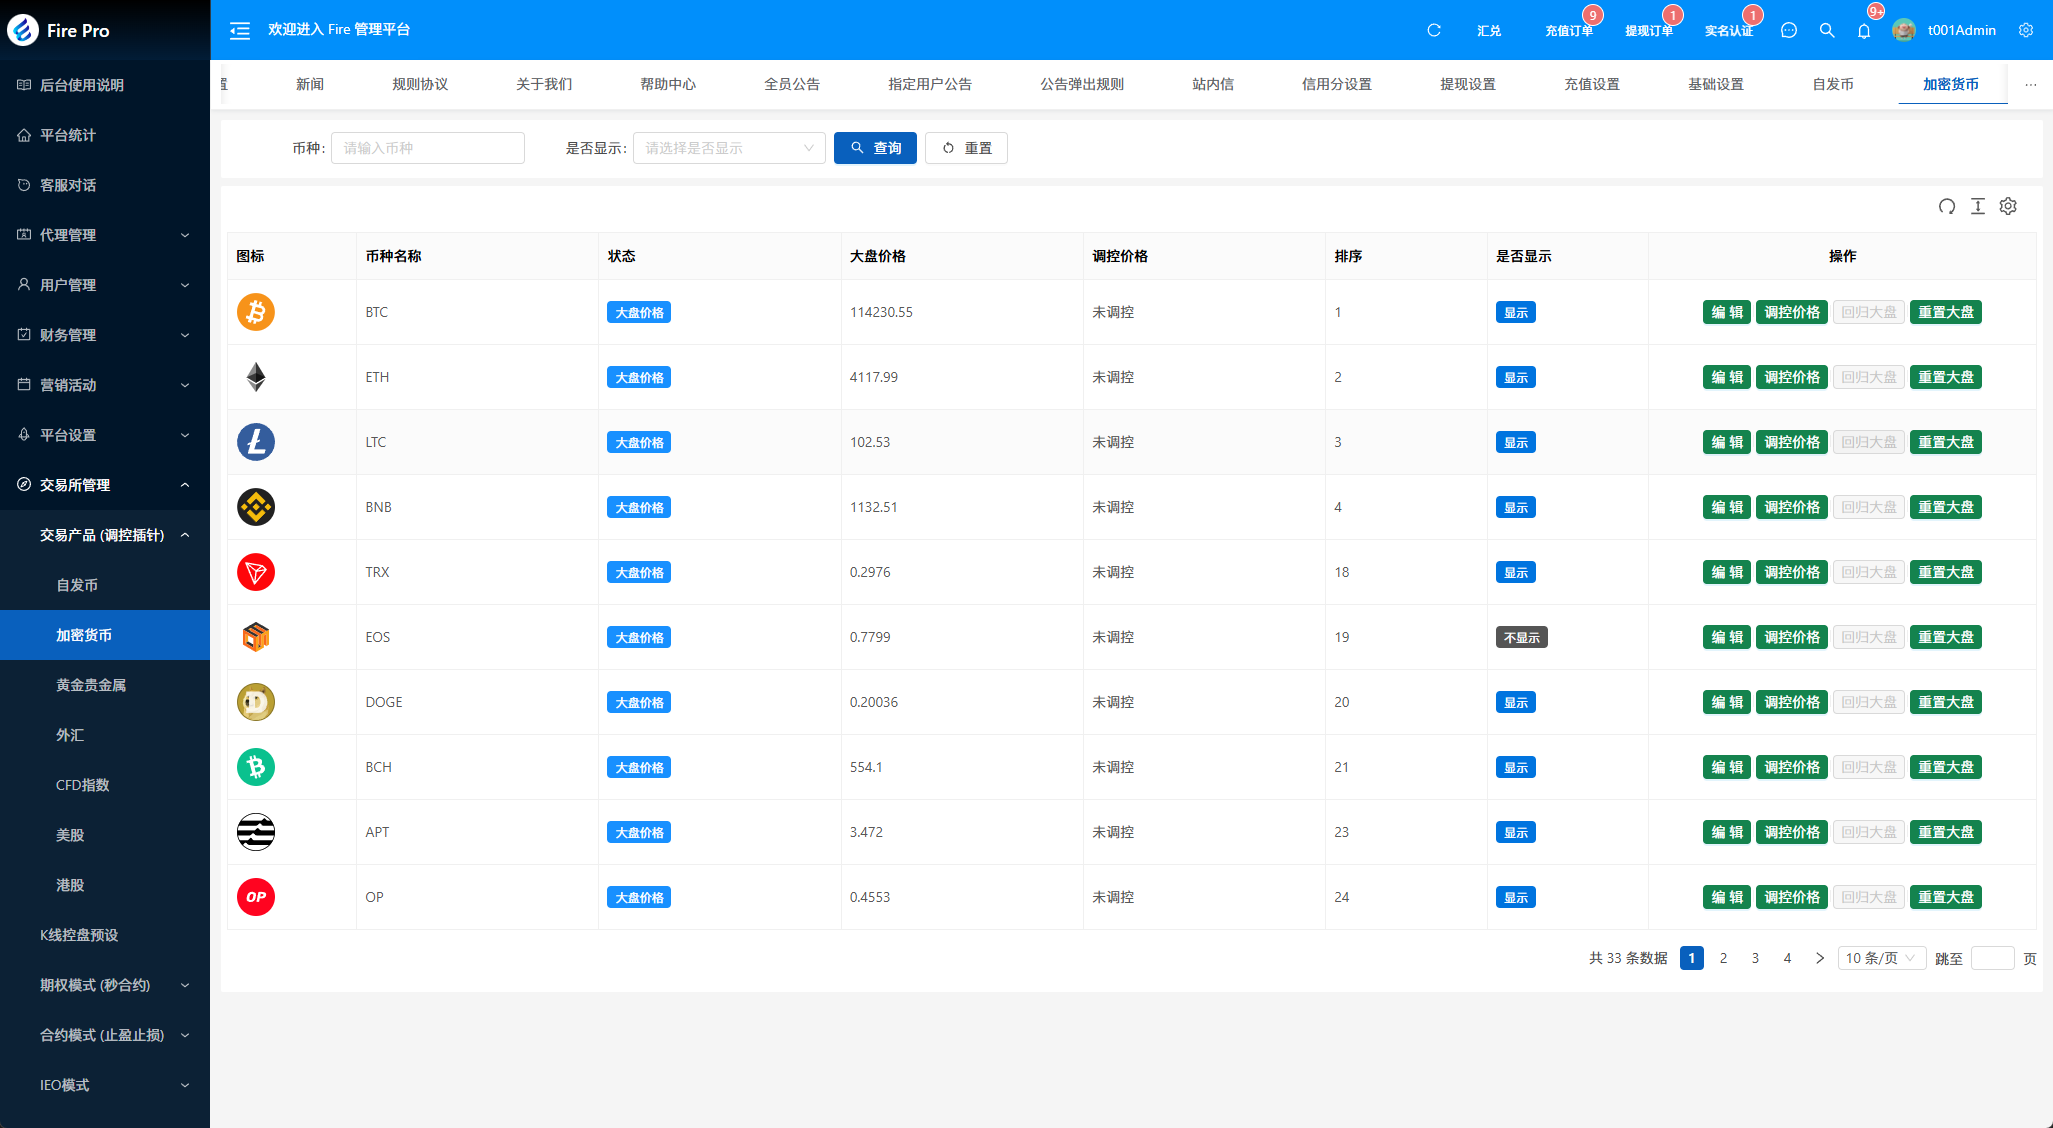2053x1128 pixels.
Task: Open the table density height icon
Action: coord(1977,206)
